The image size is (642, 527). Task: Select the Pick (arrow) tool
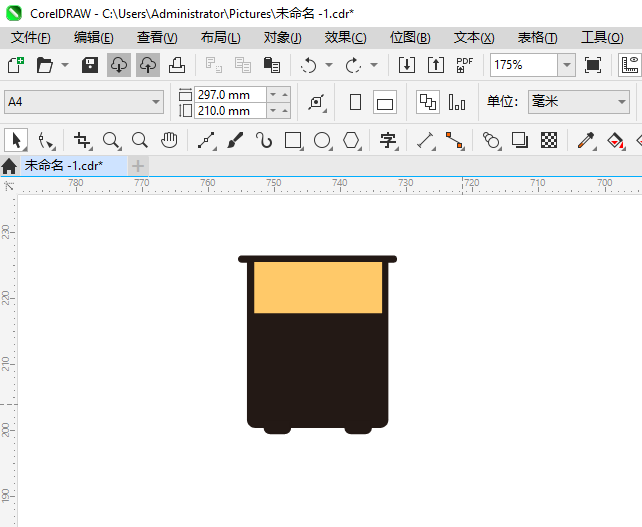coord(16,140)
